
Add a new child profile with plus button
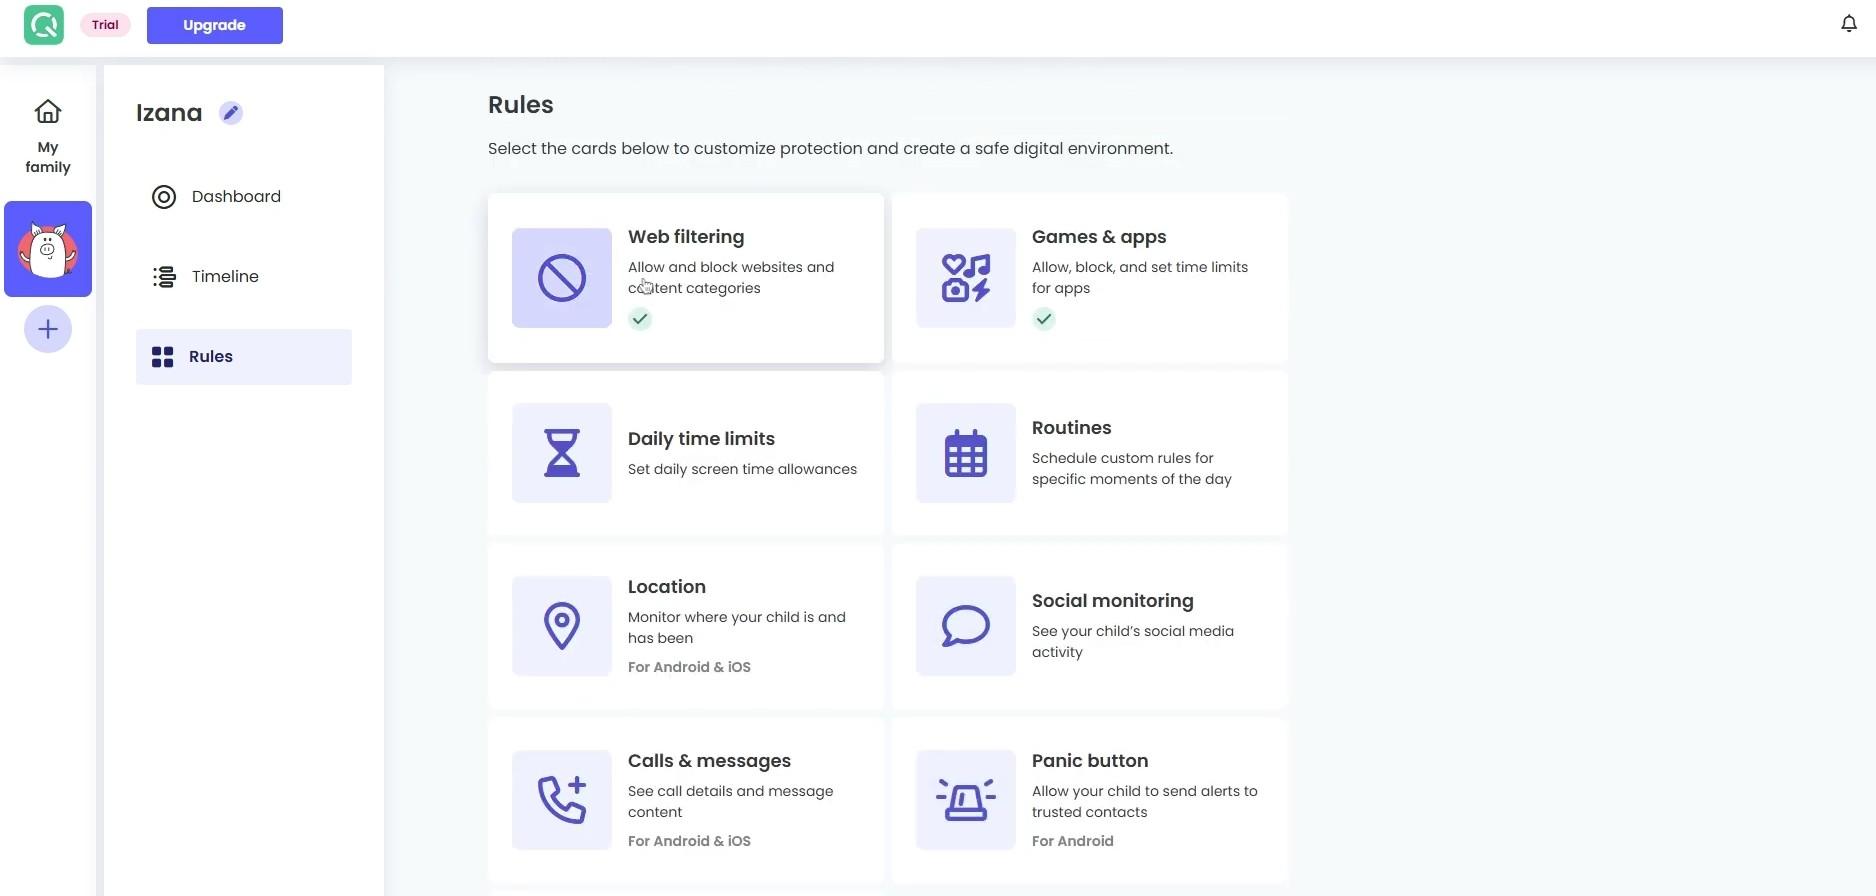48,329
